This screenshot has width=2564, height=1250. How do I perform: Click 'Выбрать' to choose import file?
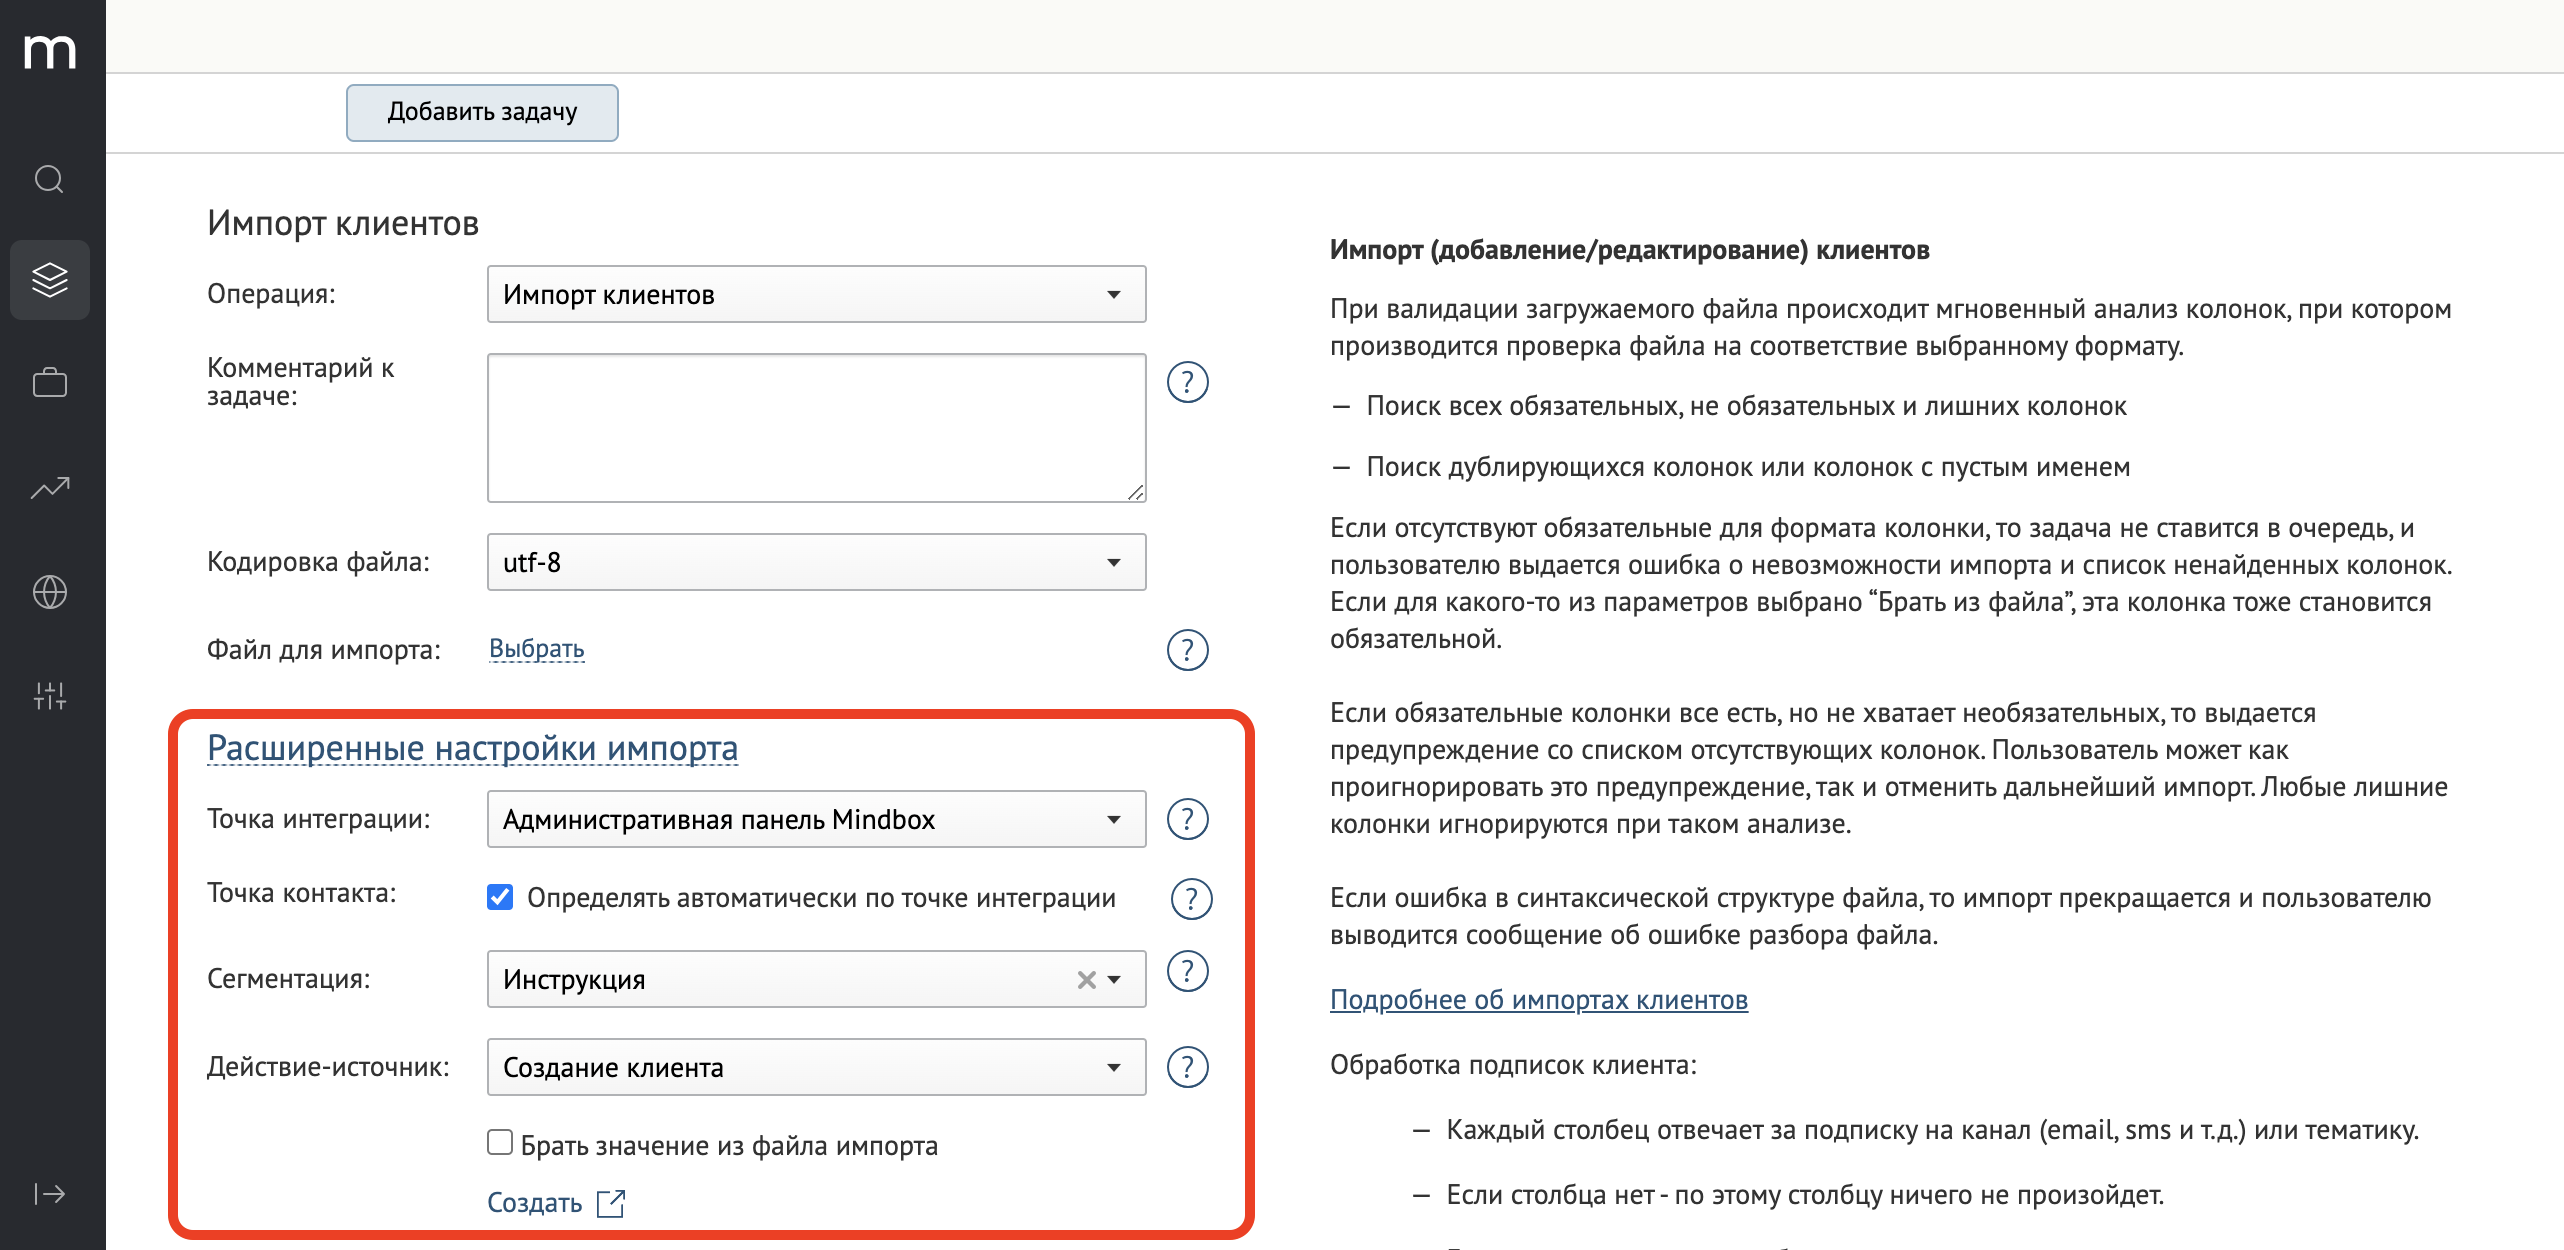coord(536,649)
